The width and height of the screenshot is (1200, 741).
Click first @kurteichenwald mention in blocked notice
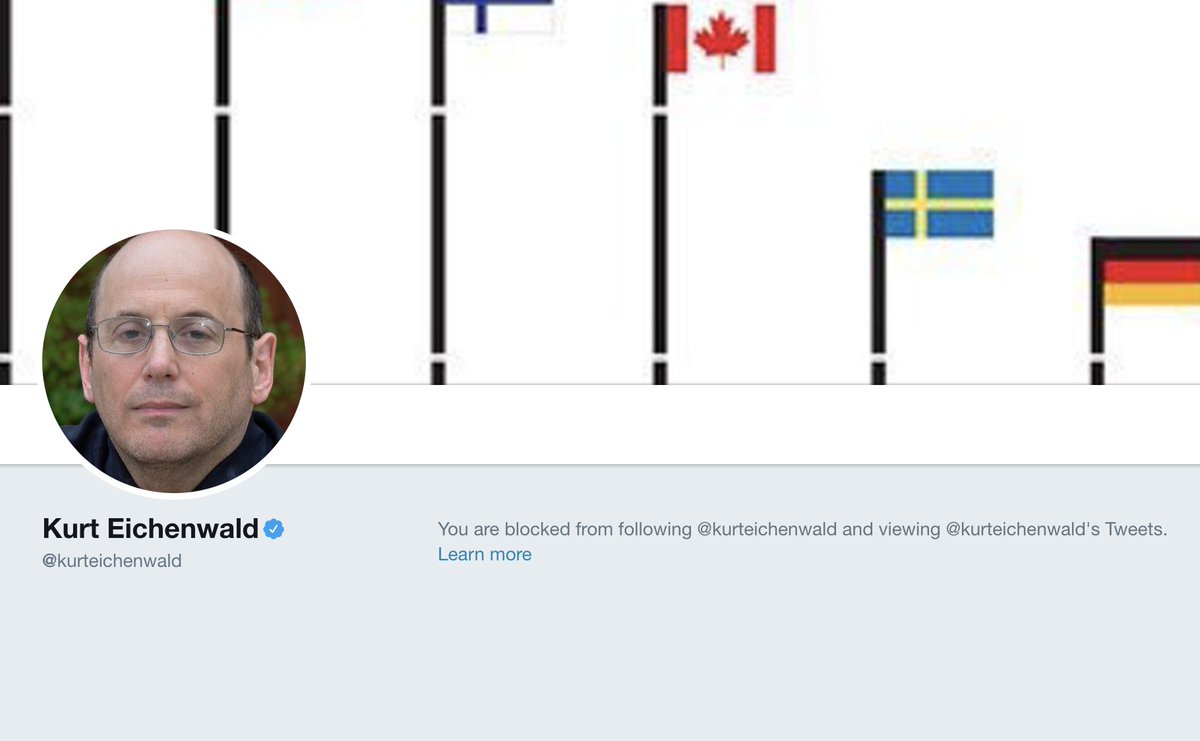point(767,529)
